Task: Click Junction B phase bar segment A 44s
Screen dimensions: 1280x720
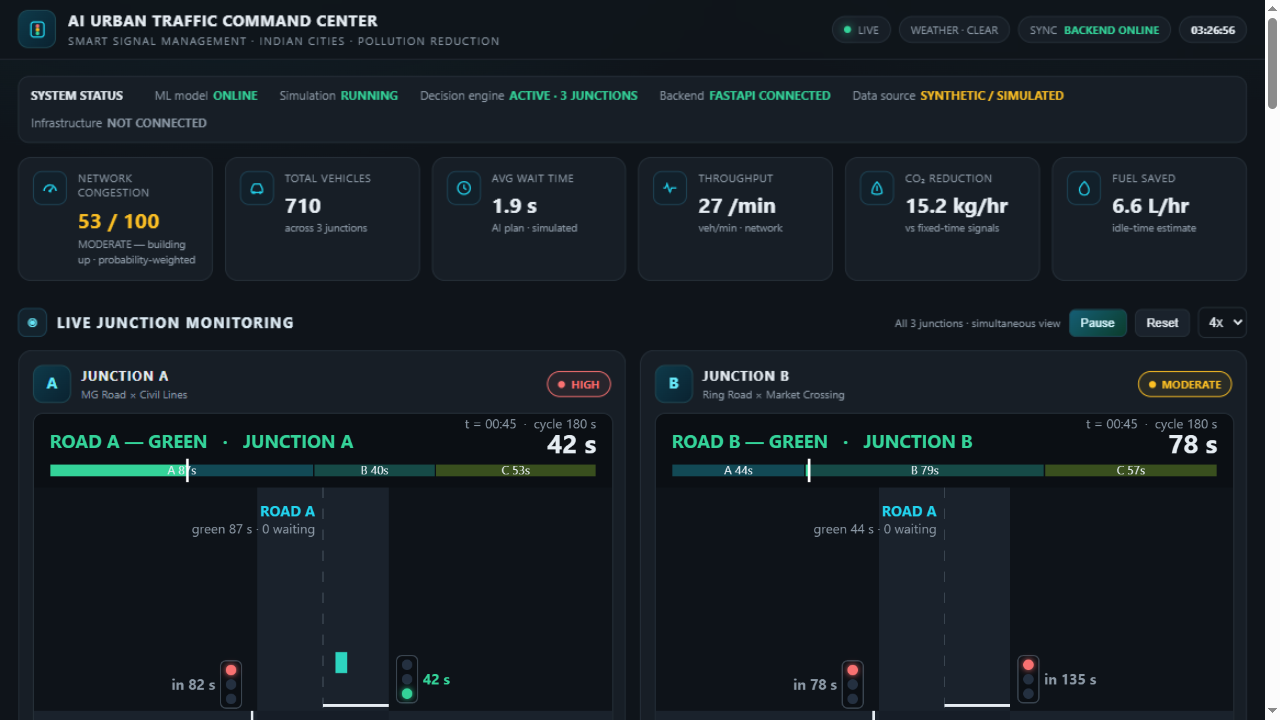Action: coord(738,470)
